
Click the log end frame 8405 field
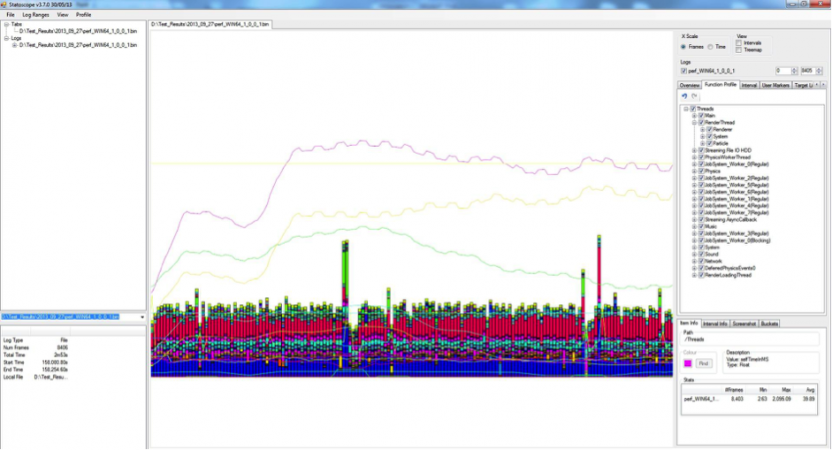coord(808,71)
